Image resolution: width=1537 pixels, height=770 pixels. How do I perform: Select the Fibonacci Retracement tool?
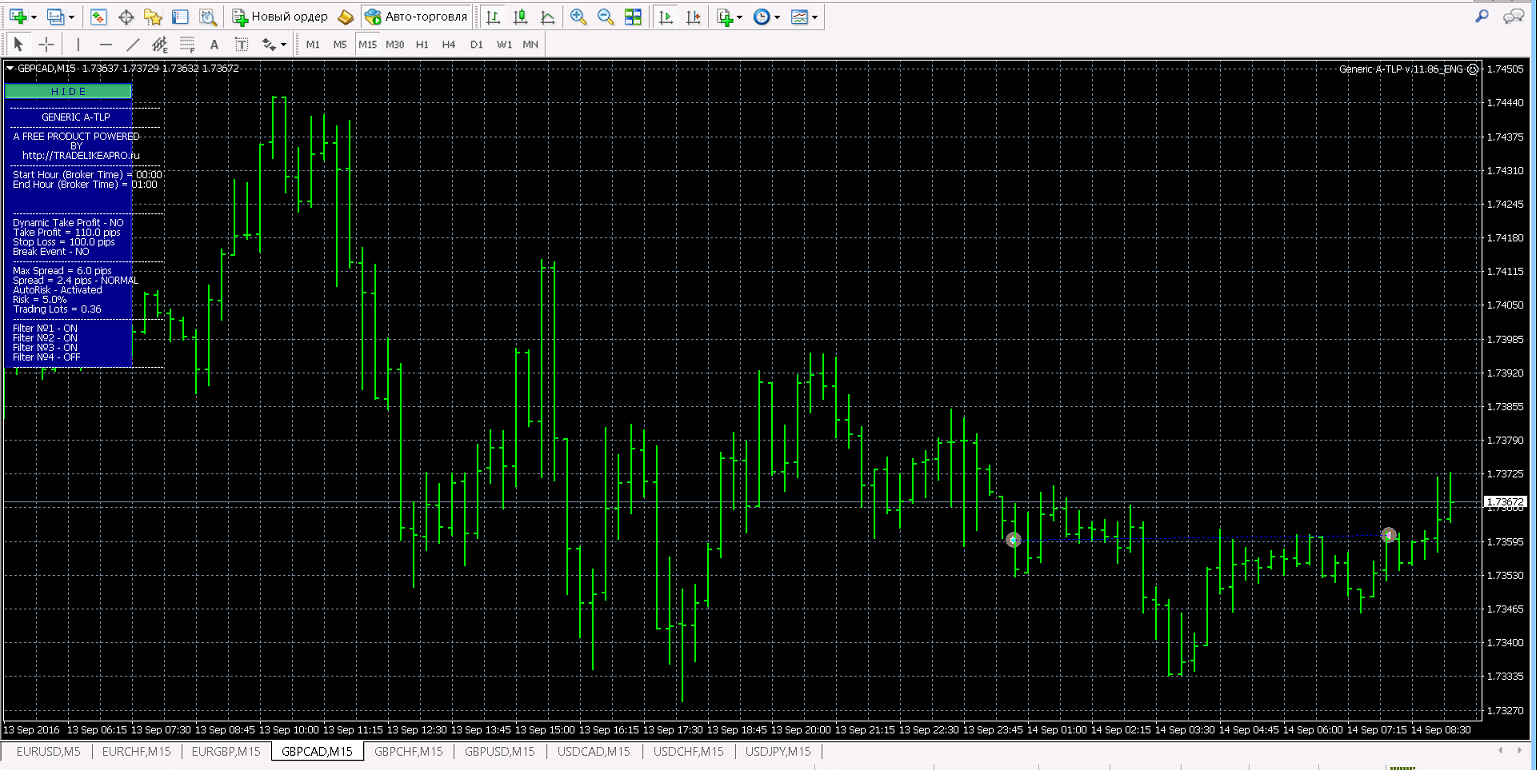coord(186,44)
